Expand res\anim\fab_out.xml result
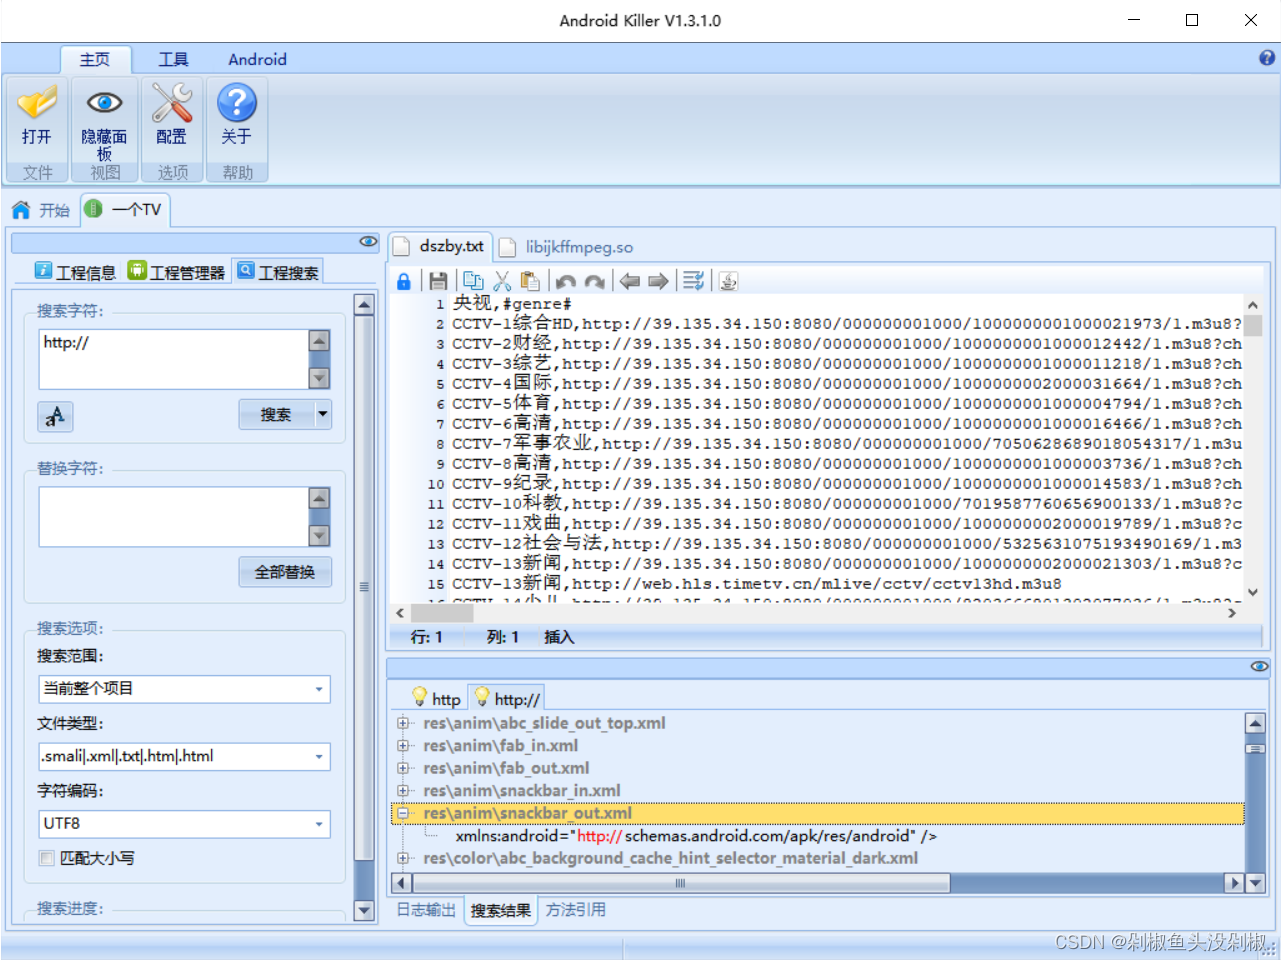1282x961 pixels. tap(403, 768)
